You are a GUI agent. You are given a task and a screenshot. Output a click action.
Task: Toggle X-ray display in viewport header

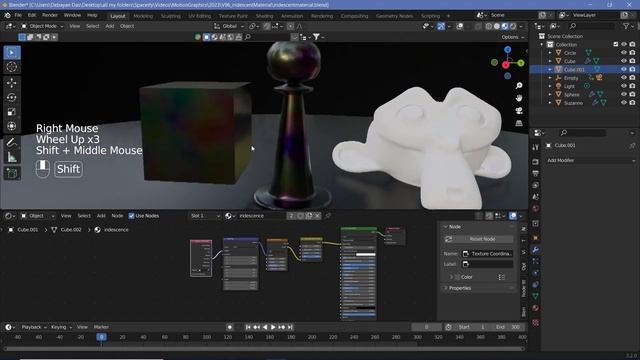(478, 26)
